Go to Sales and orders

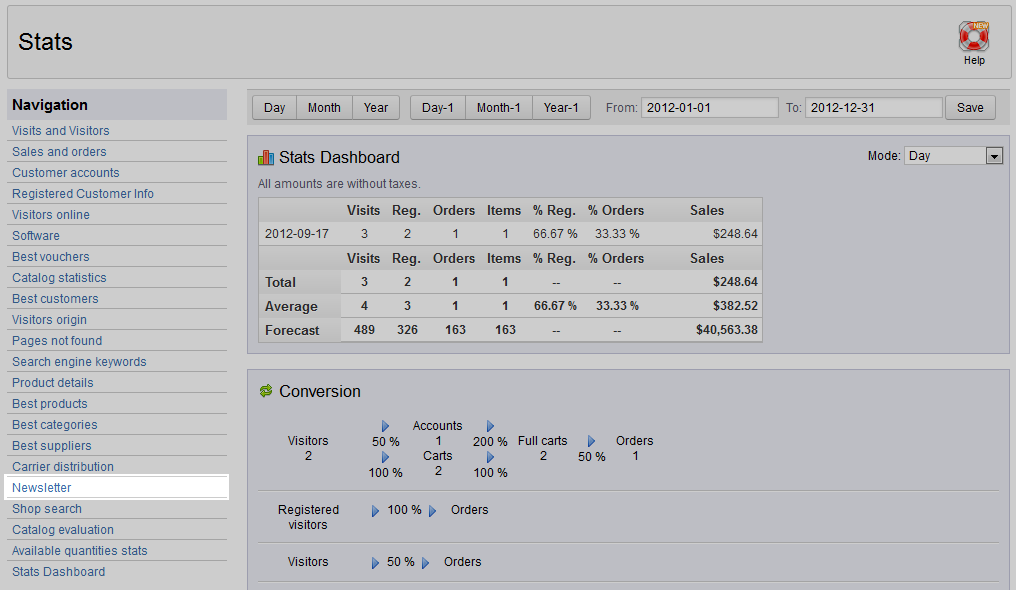coord(59,152)
